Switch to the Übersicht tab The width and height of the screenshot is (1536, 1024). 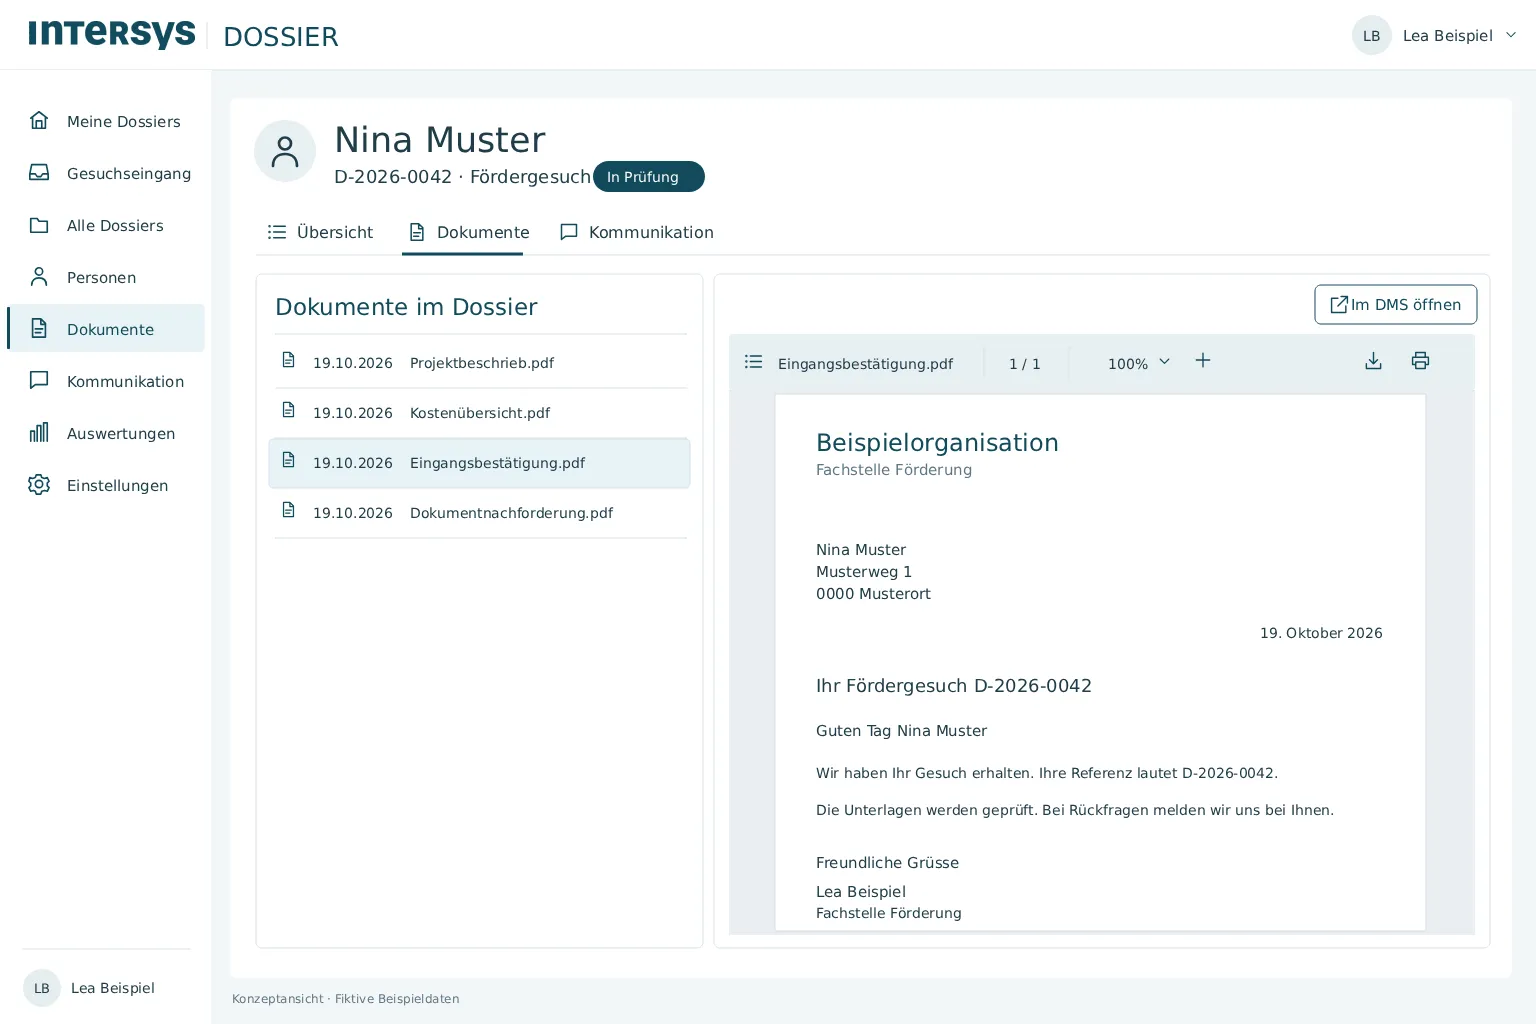click(320, 232)
